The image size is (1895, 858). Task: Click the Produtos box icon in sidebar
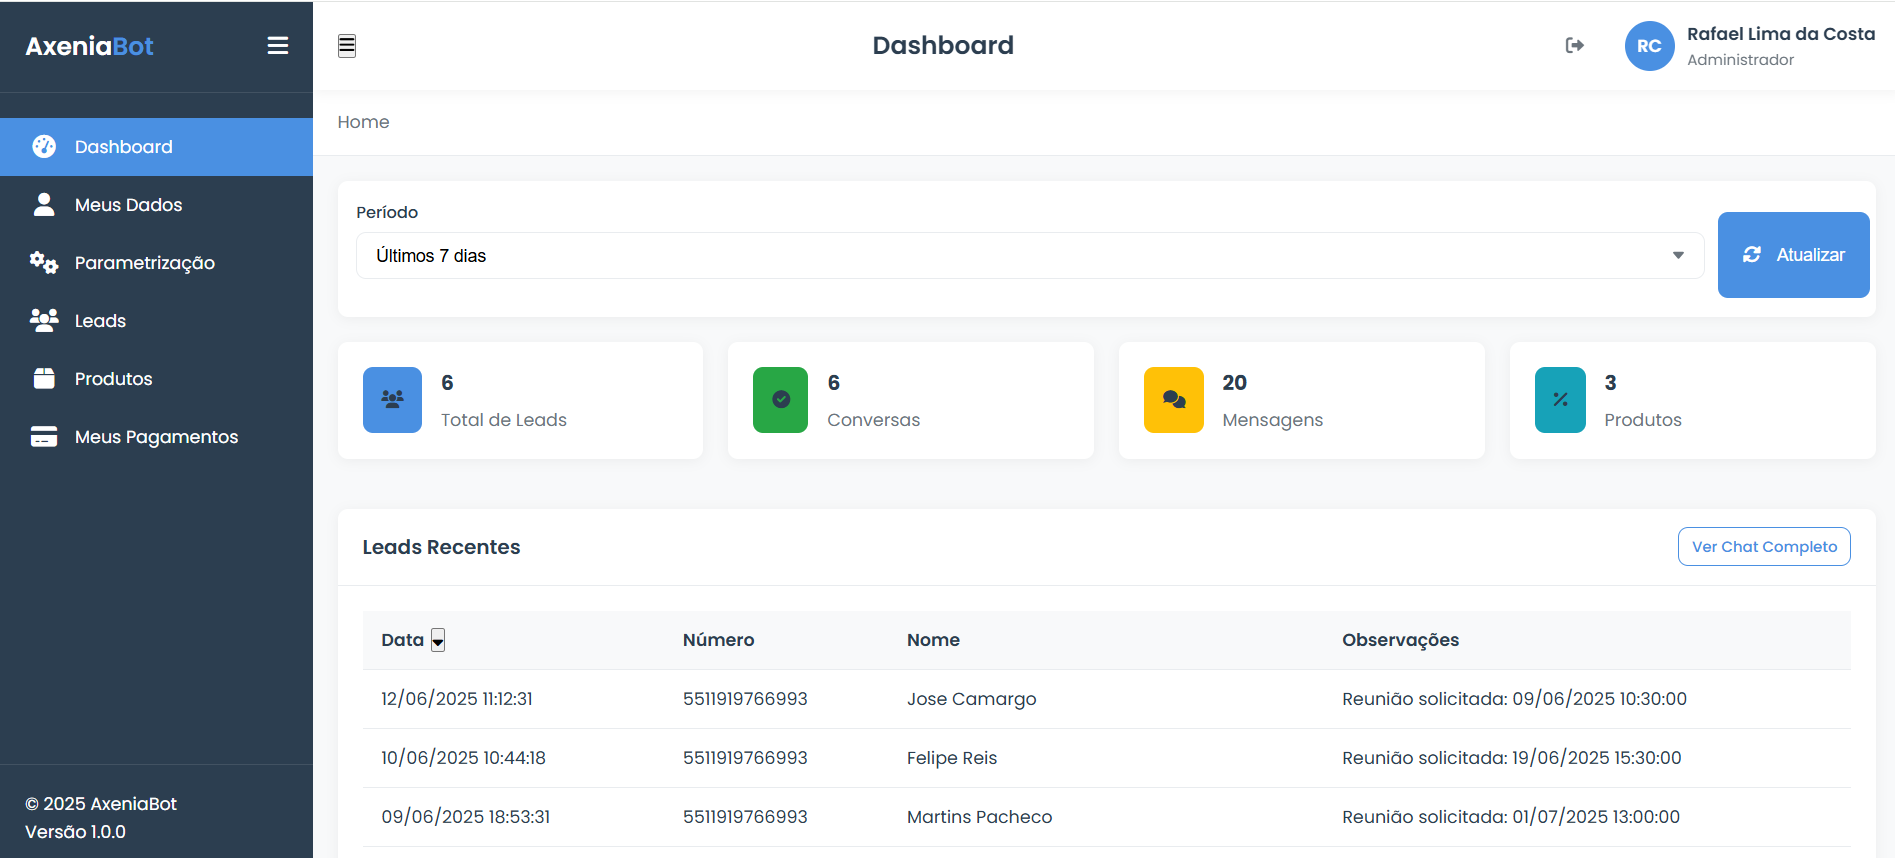[44, 379]
